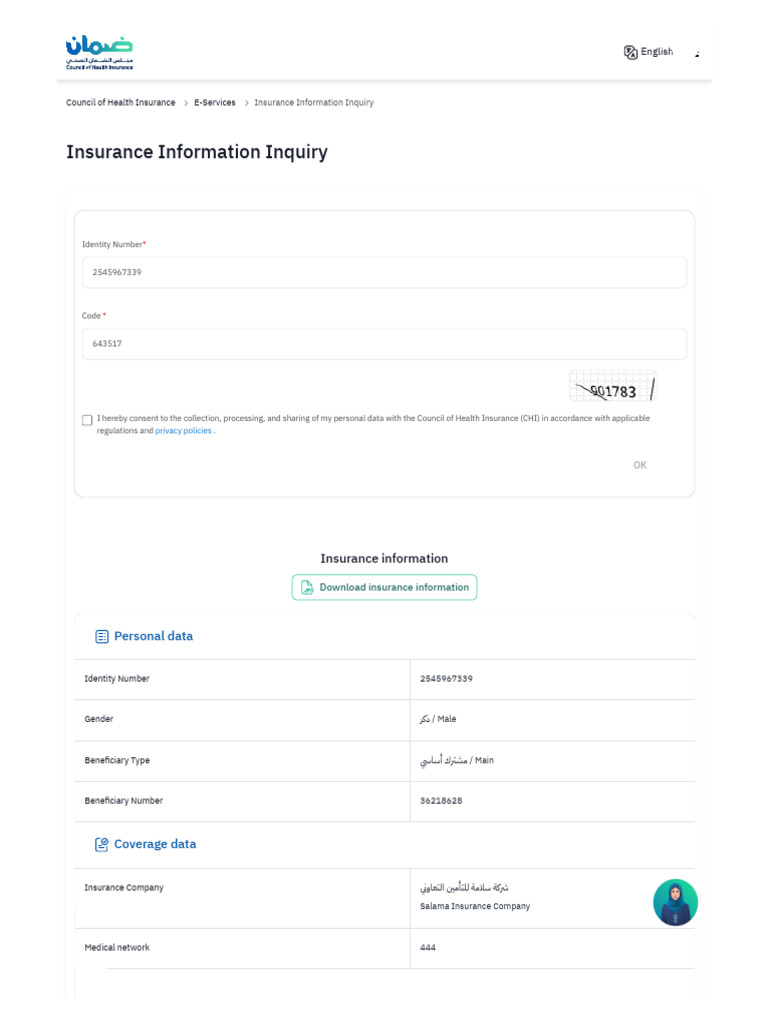The width and height of the screenshot is (768, 1024).
Task: Switch language using the English label
Action: tap(657, 52)
